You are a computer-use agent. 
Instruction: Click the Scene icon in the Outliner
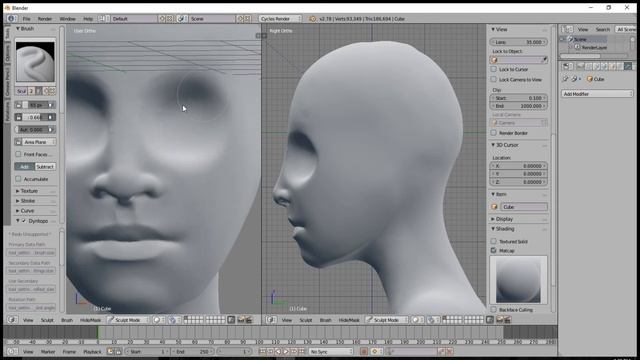tap(571, 40)
